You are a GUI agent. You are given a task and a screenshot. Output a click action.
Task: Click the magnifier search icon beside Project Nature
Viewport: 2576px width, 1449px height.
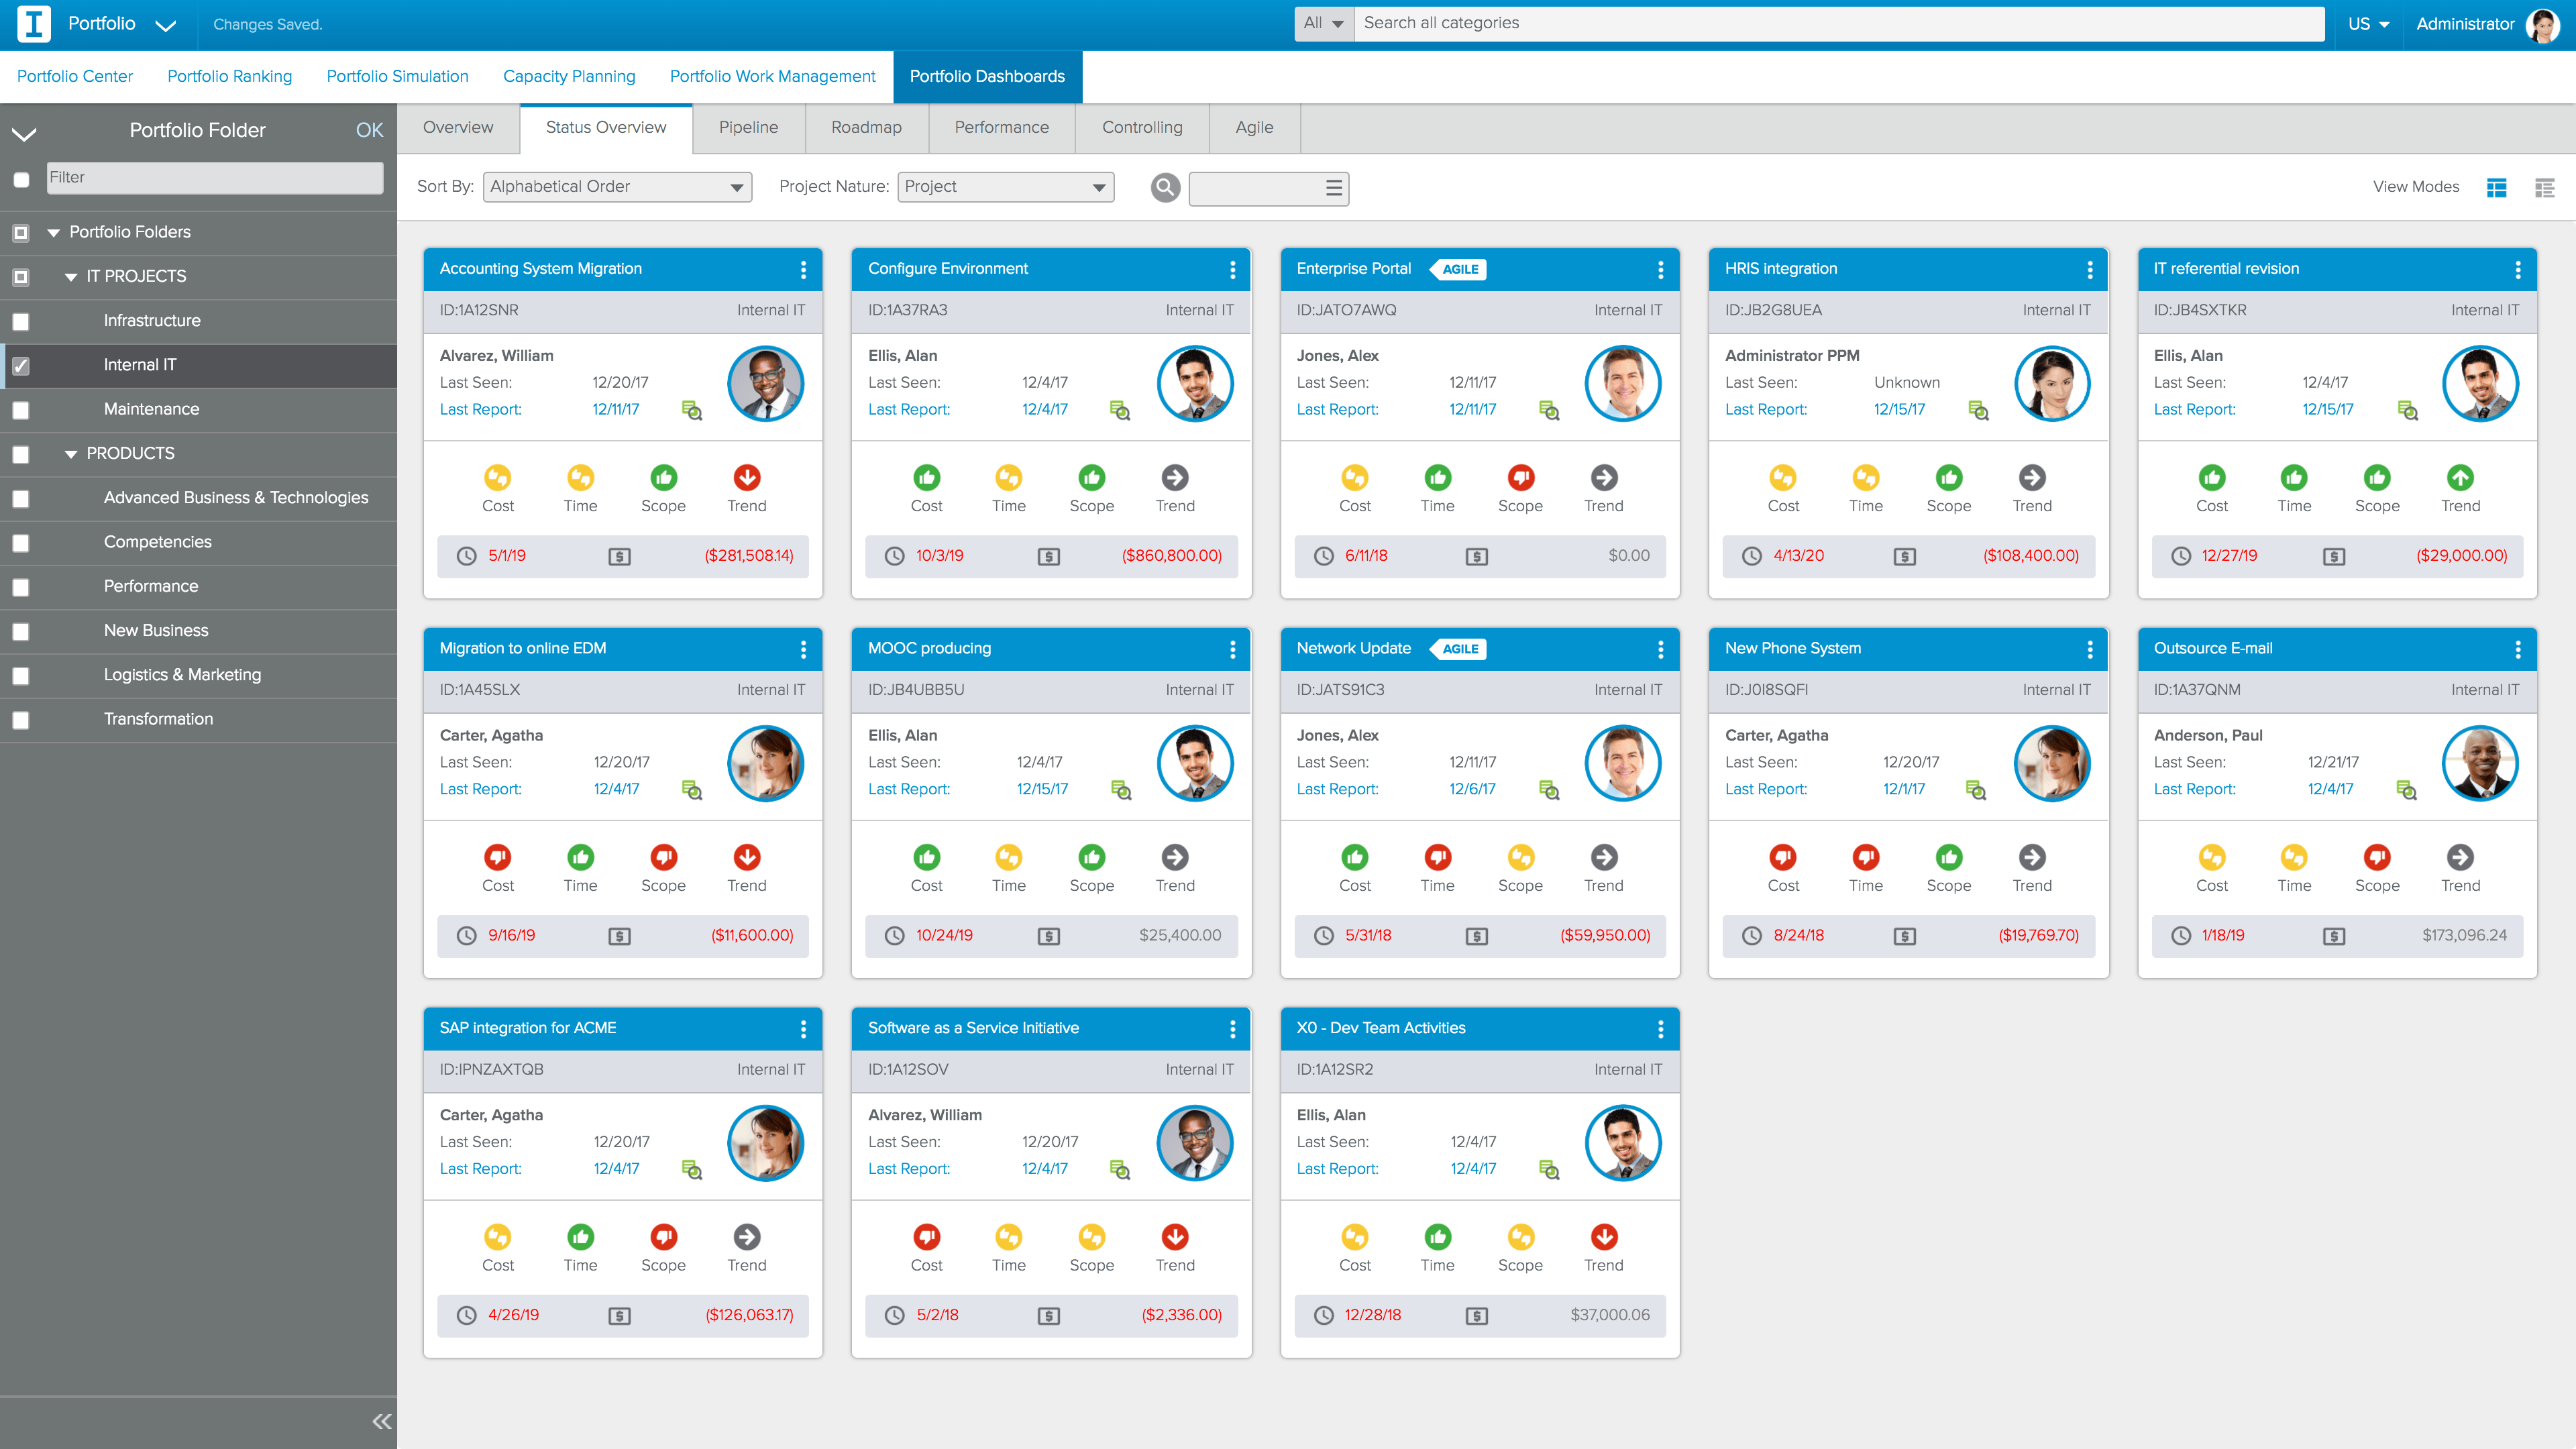(1165, 187)
